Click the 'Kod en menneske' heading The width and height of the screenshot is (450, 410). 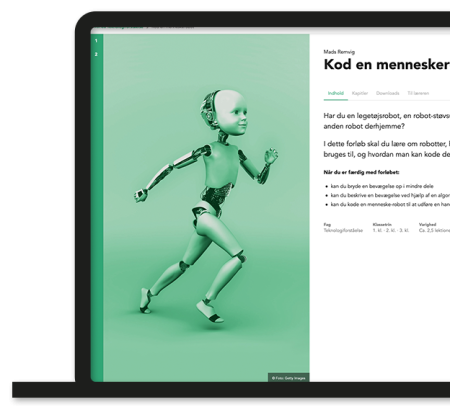387,65
